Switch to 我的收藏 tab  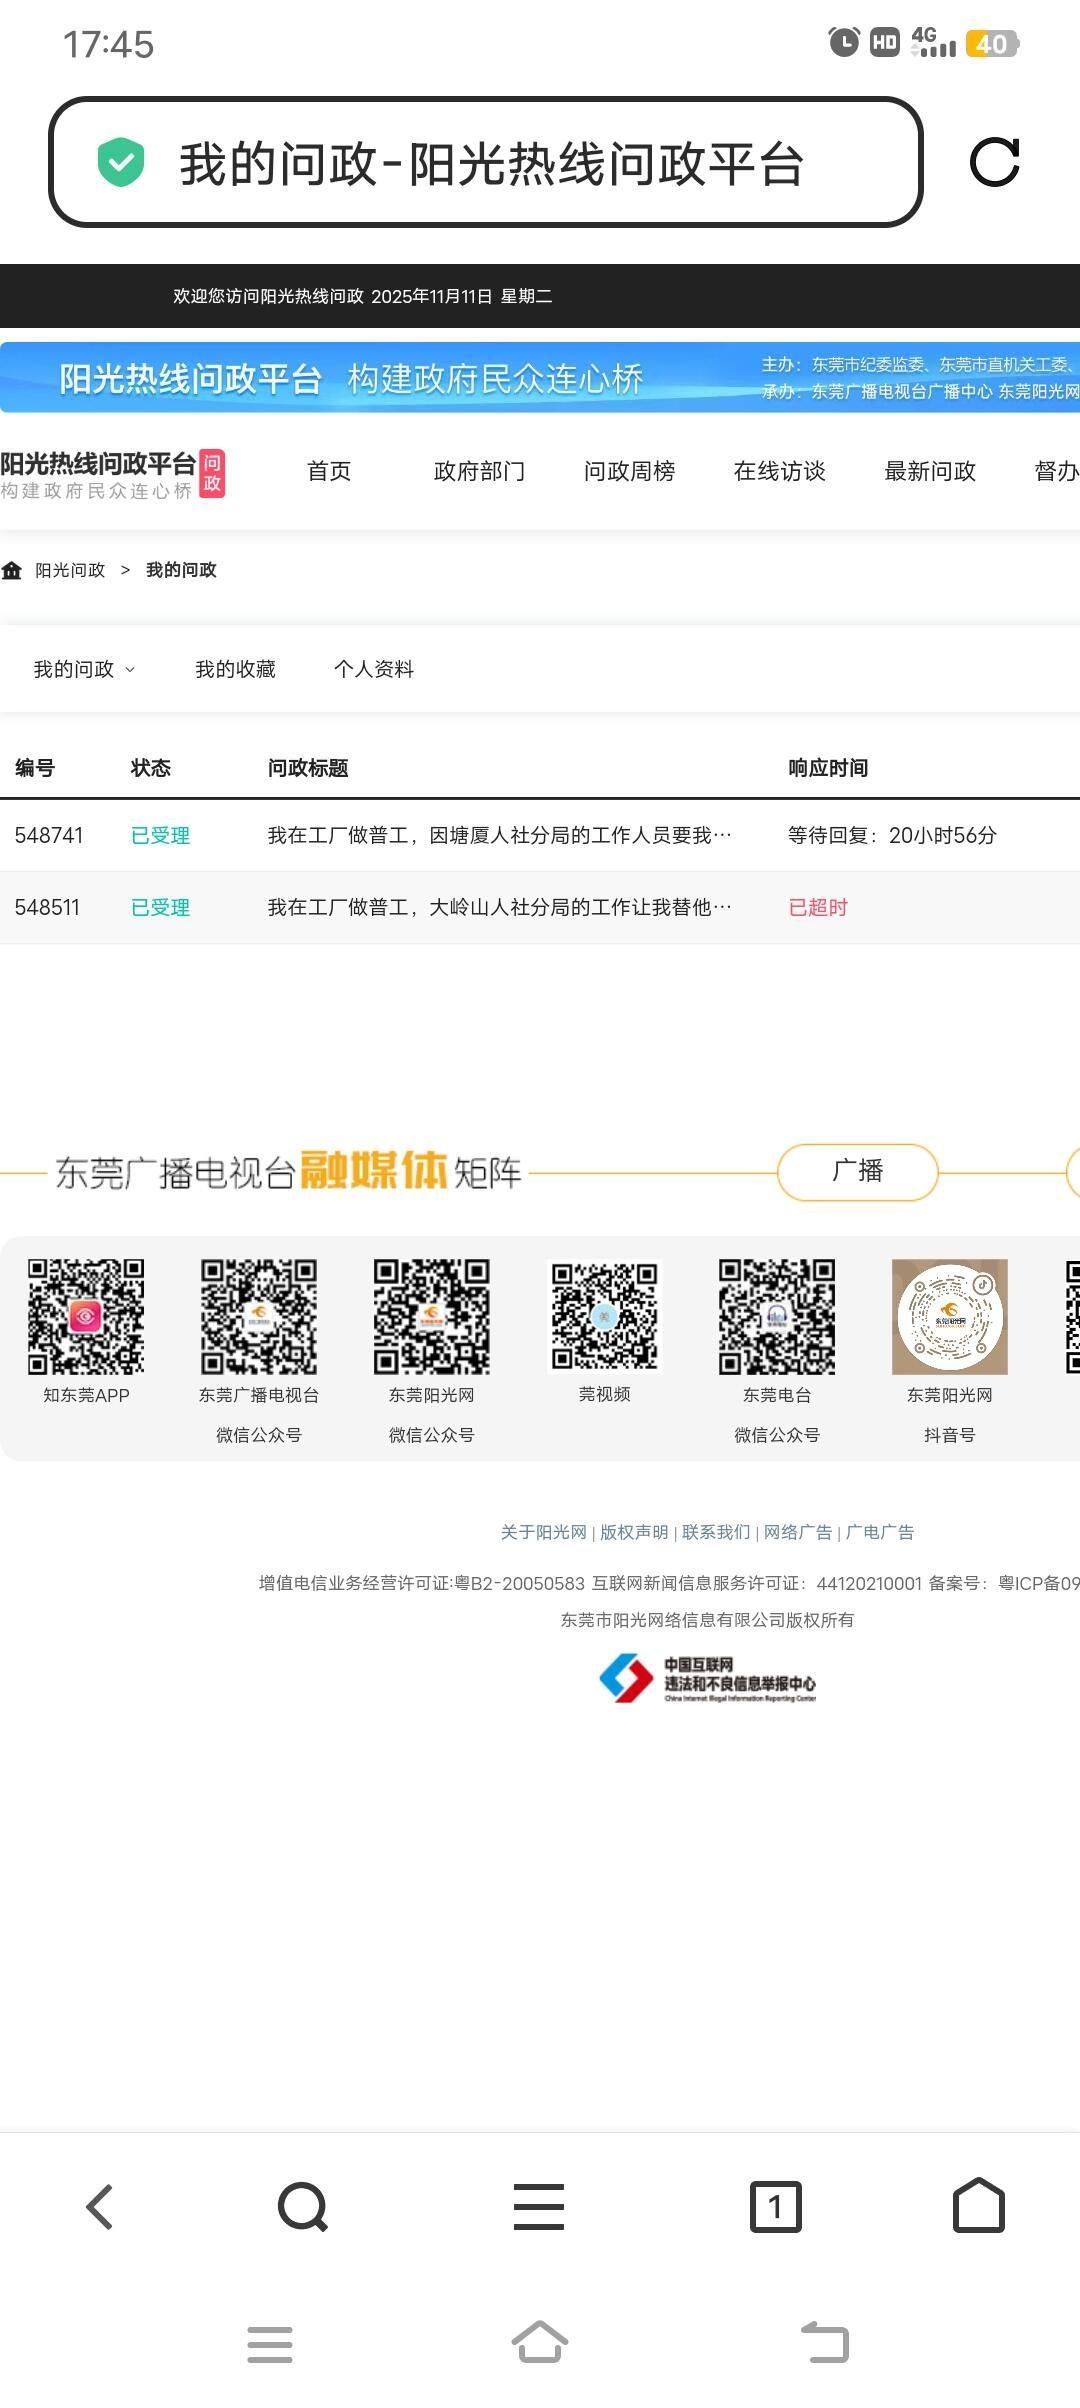point(235,669)
